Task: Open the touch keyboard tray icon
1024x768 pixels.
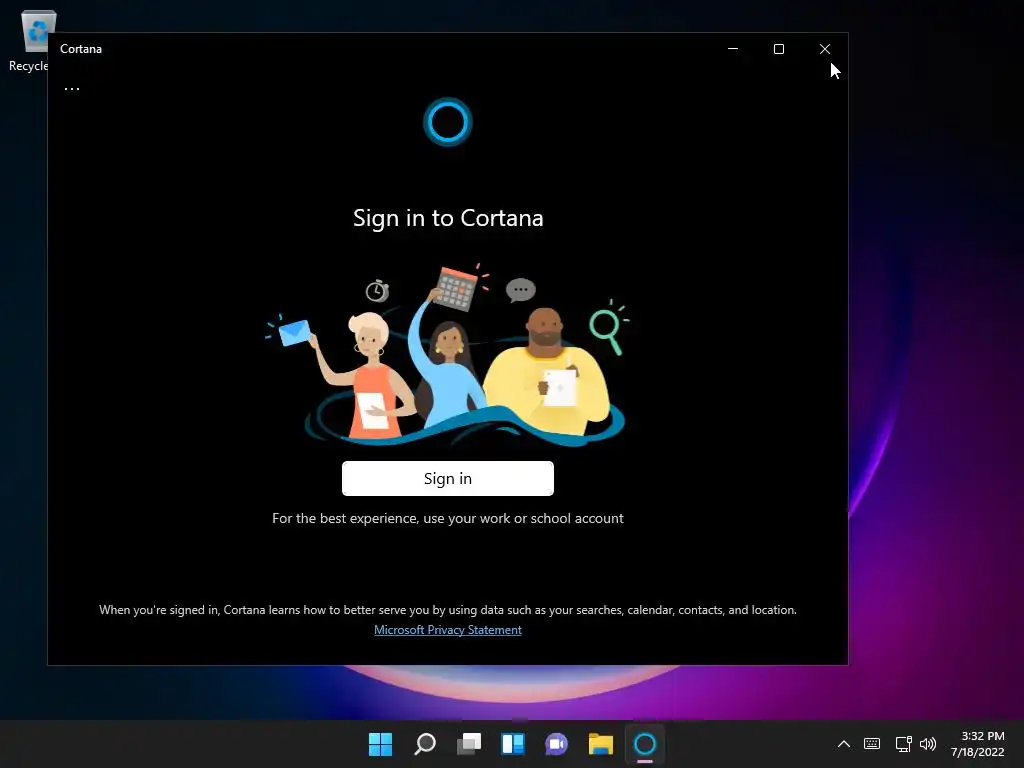Action: tap(872, 744)
